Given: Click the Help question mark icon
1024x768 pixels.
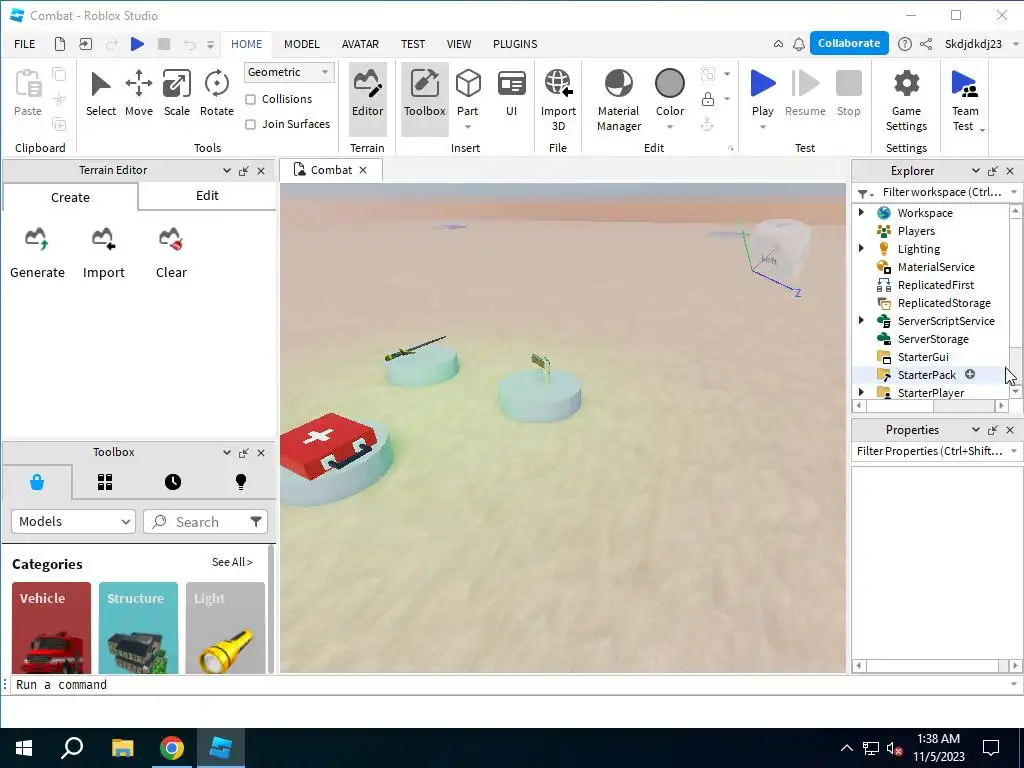Looking at the screenshot, I should pos(904,44).
